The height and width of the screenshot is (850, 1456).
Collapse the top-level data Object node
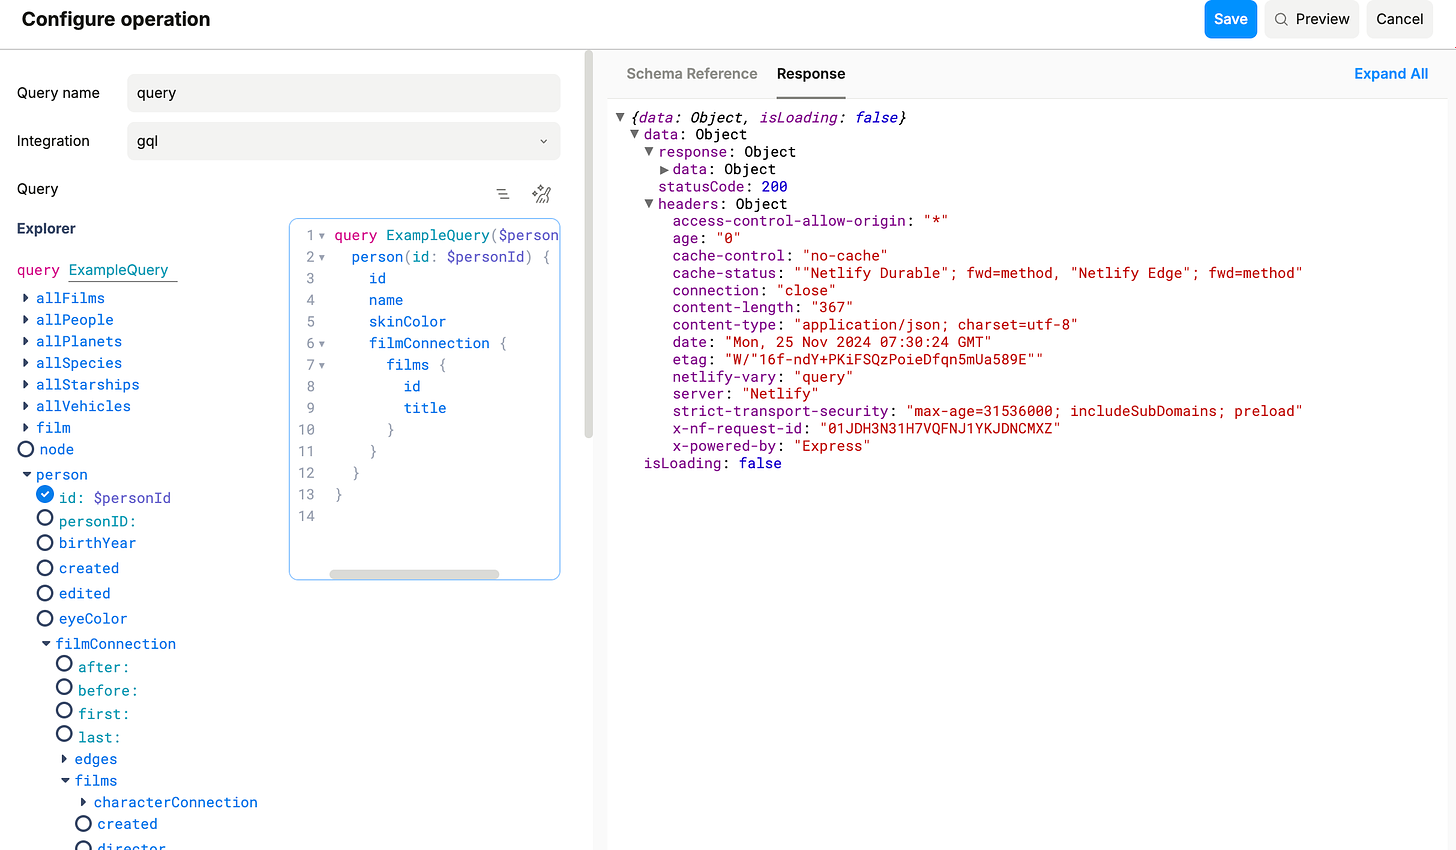634,134
